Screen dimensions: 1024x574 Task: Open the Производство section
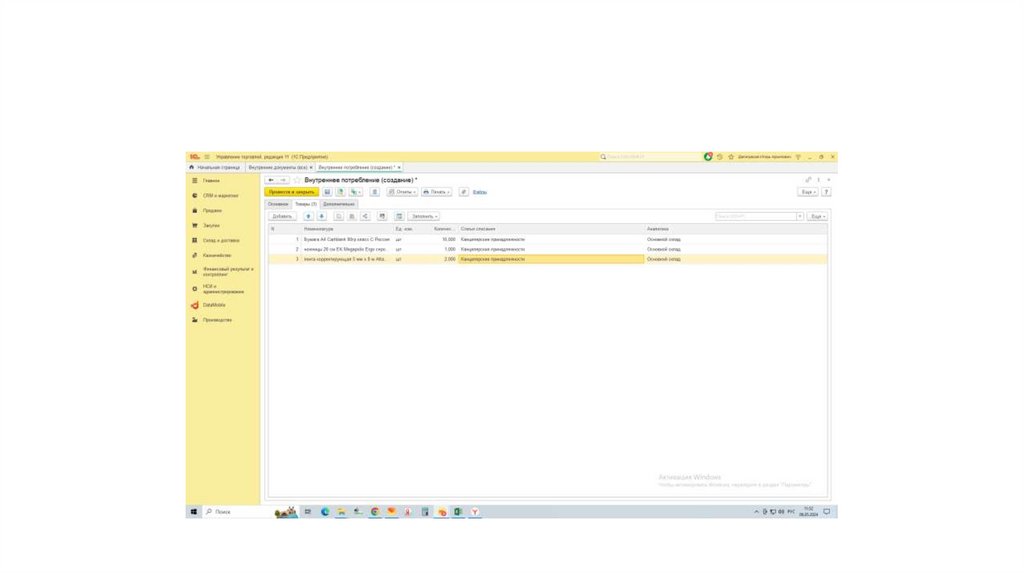pos(217,320)
